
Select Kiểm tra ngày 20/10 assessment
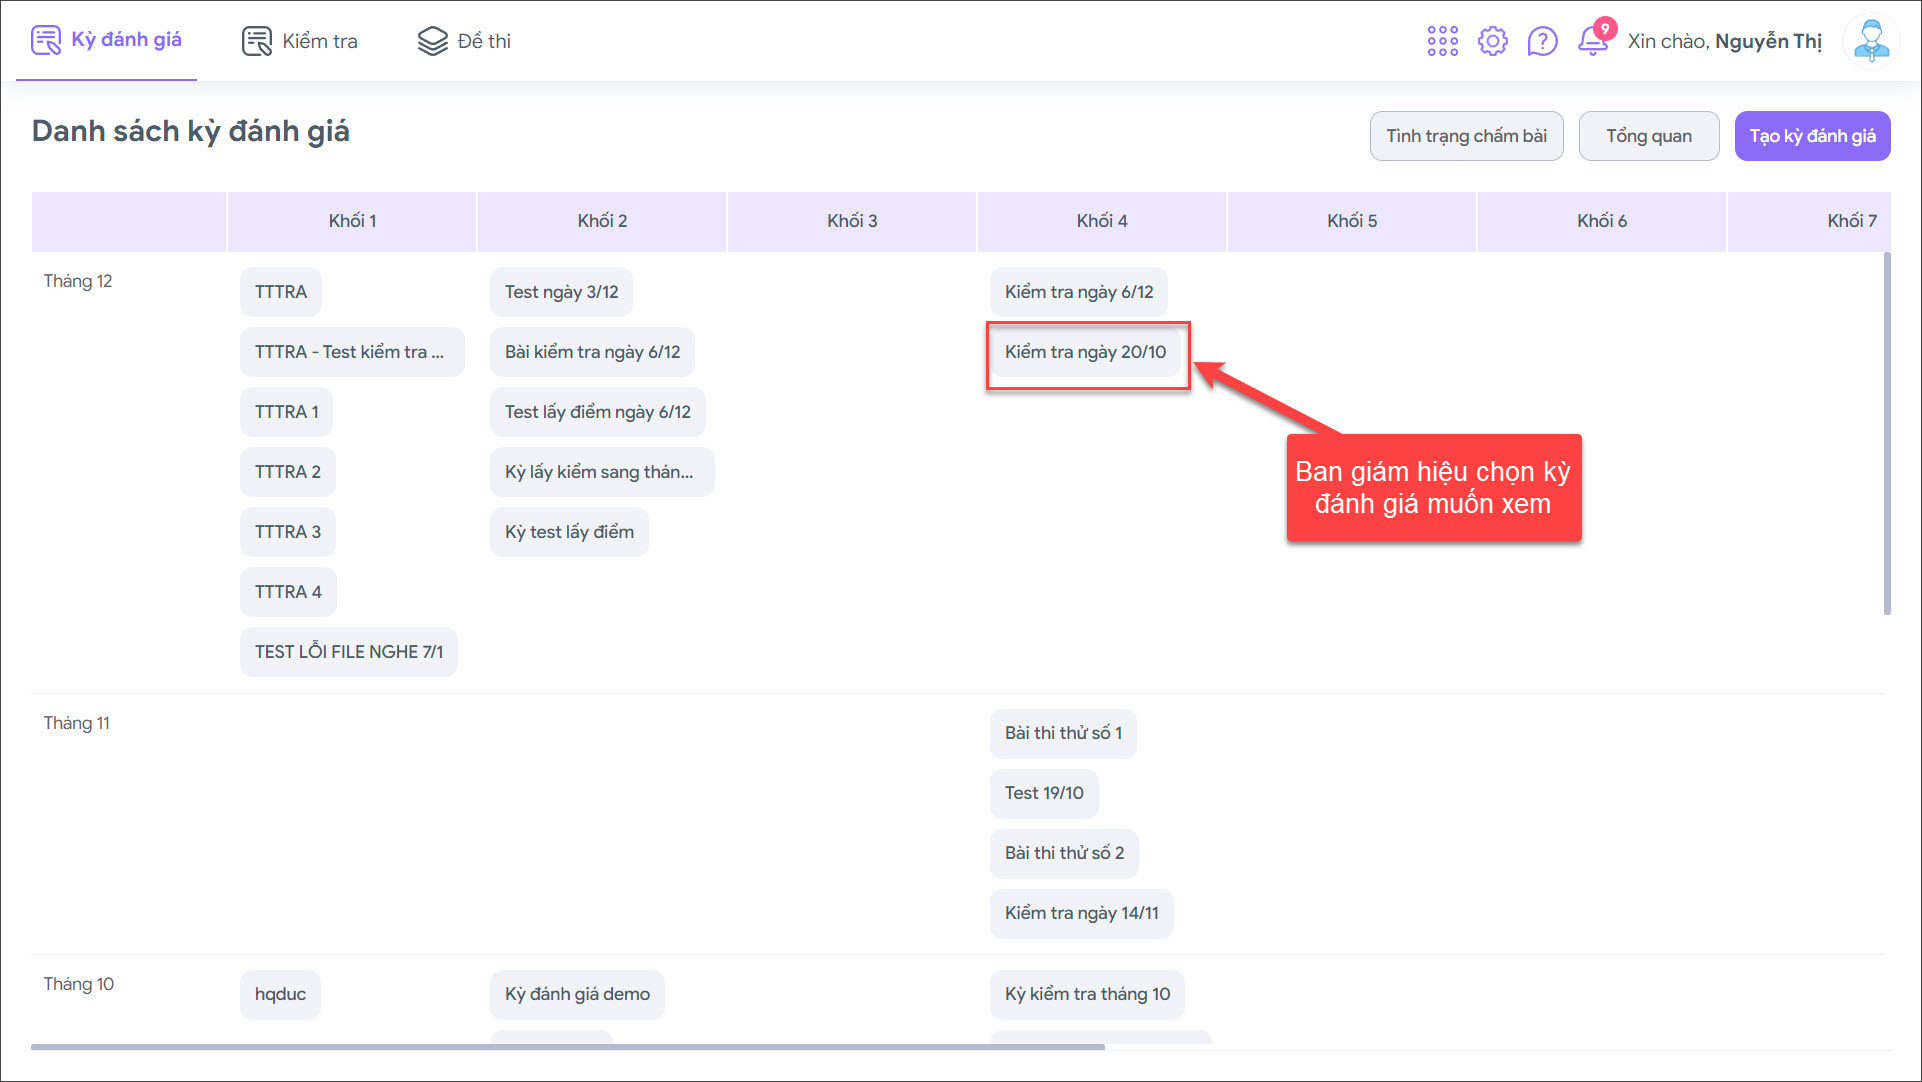[1085, 352]
